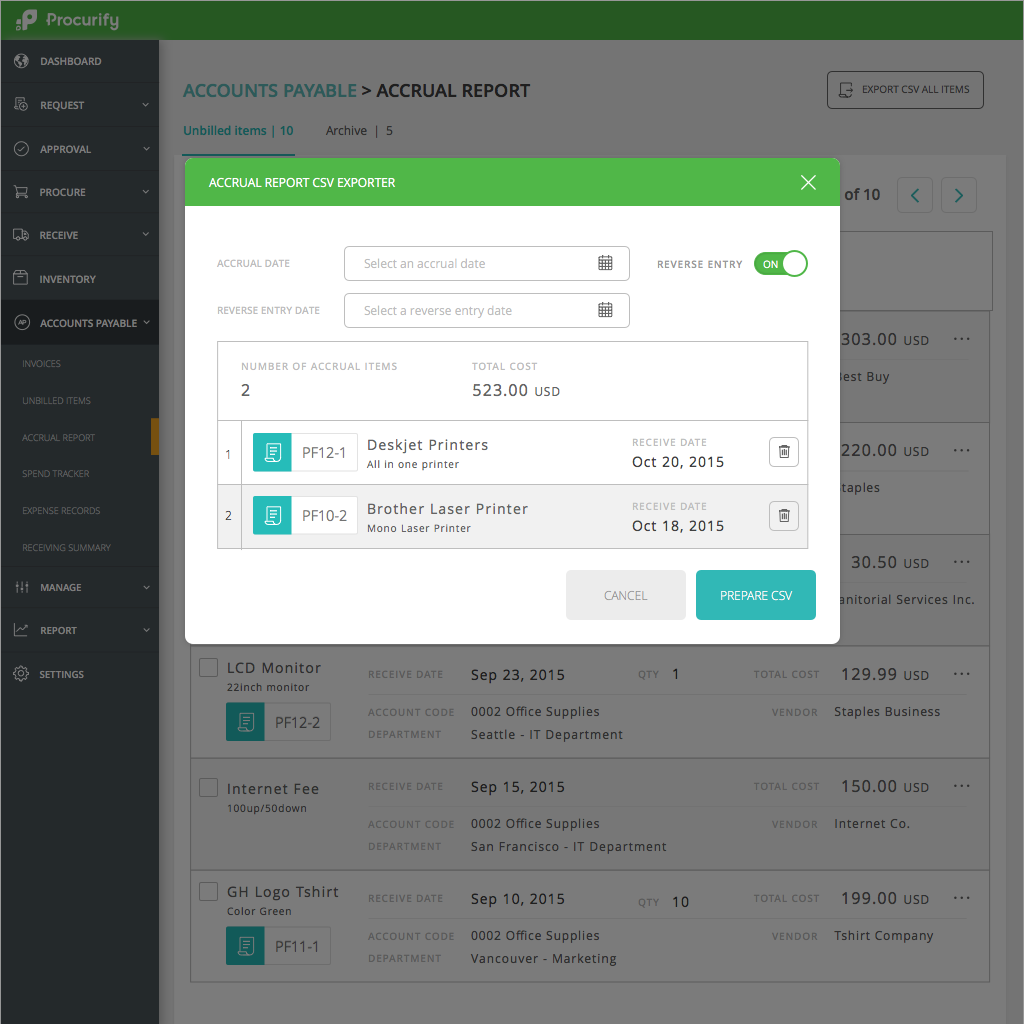The height and width of the screenshot is (1024, 1024).
Task: Expand the Request menu chevron
Action: (x=146, y=104)
